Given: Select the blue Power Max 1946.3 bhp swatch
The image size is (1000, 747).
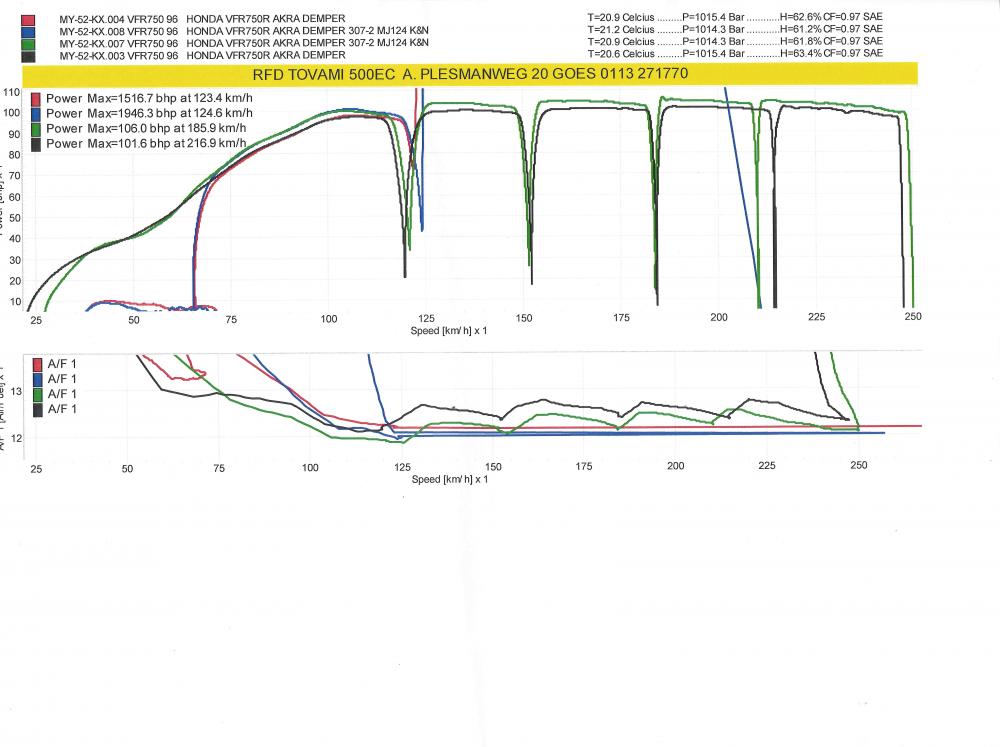Looking at the screenshot, I should [x=37, y=115].
